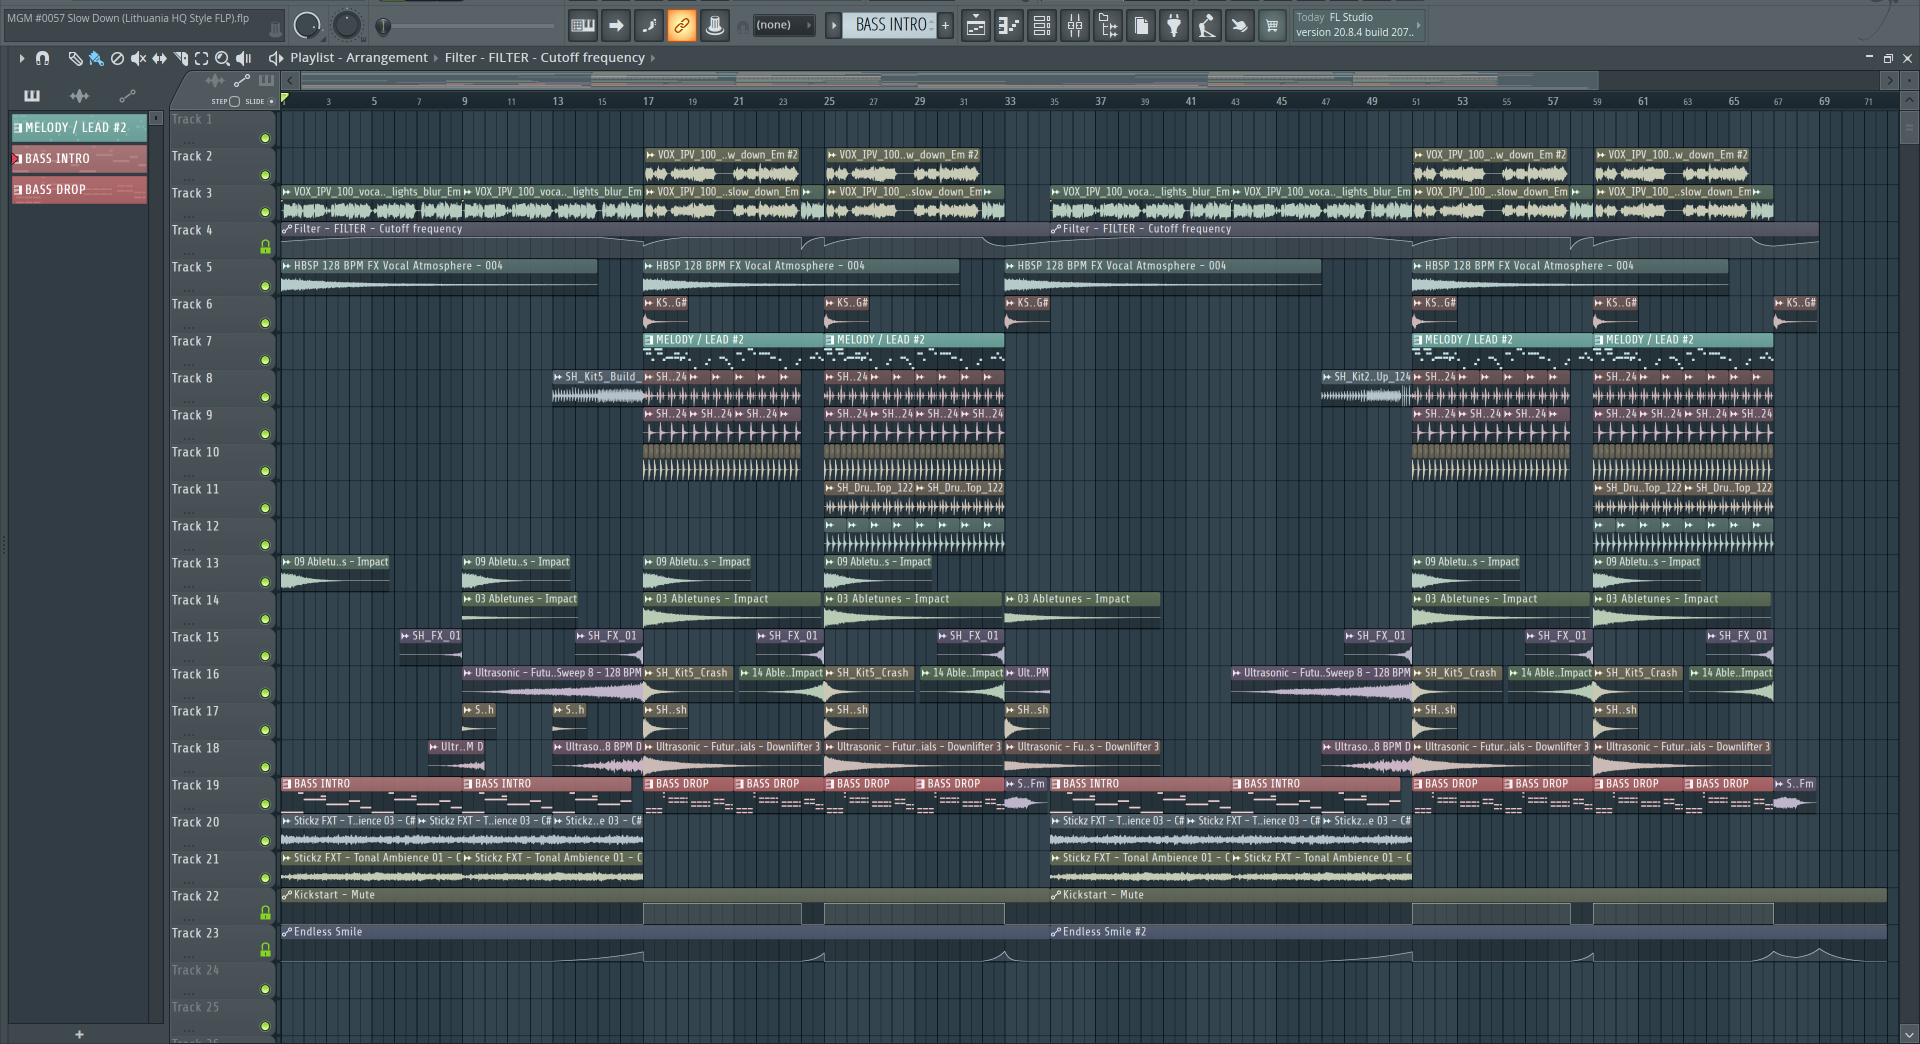Open the Channel rack icon
1920x1044 pixels.
pos(1042,25)
